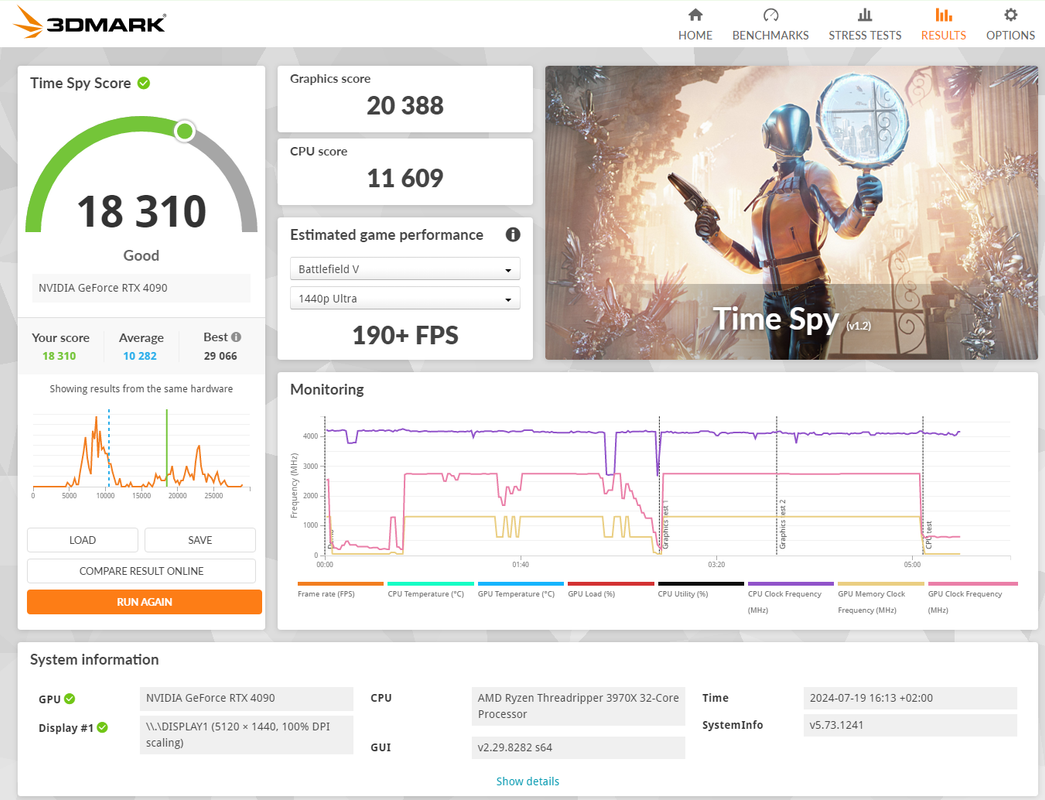Click the Best score 29 066
The image size is (1045, 800).
pyautogui.click(x=221, y=356)
